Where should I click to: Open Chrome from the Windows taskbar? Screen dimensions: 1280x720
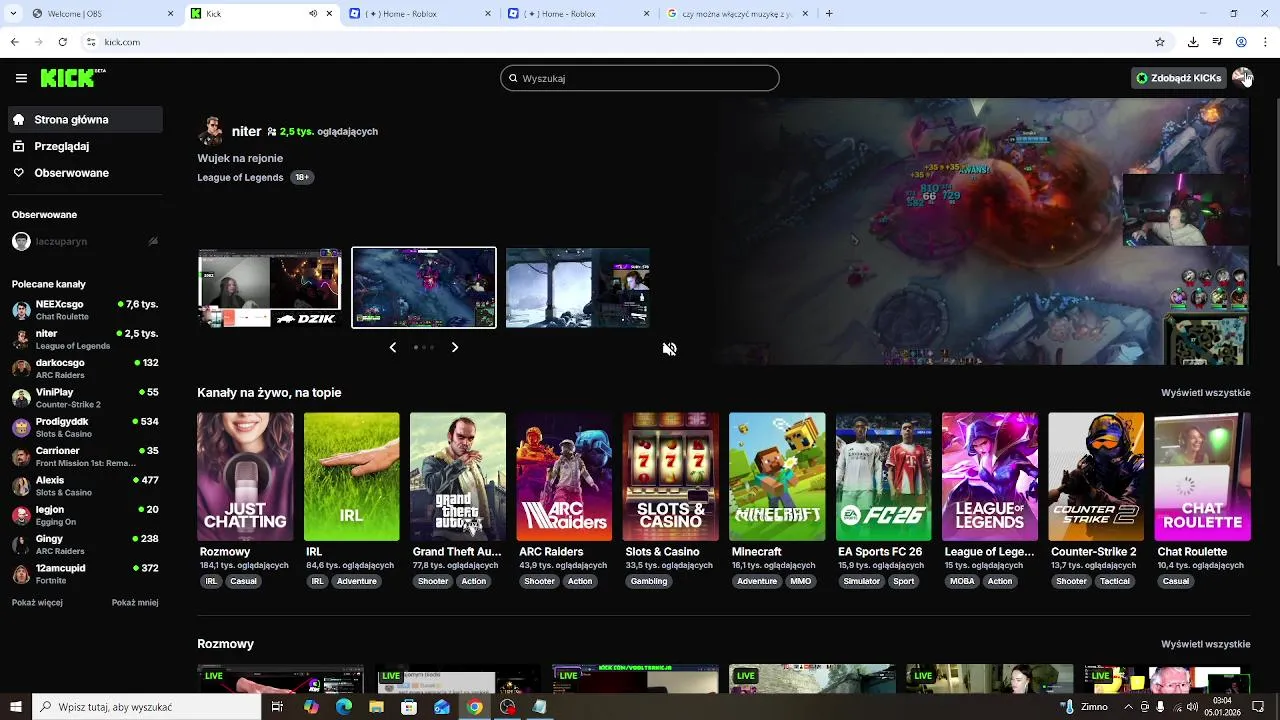(x=475, y=707)
